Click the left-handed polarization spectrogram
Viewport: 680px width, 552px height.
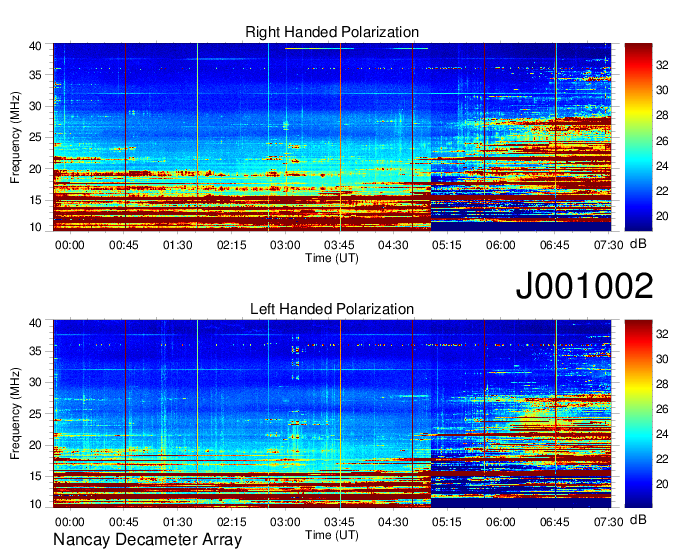(332, 414)
